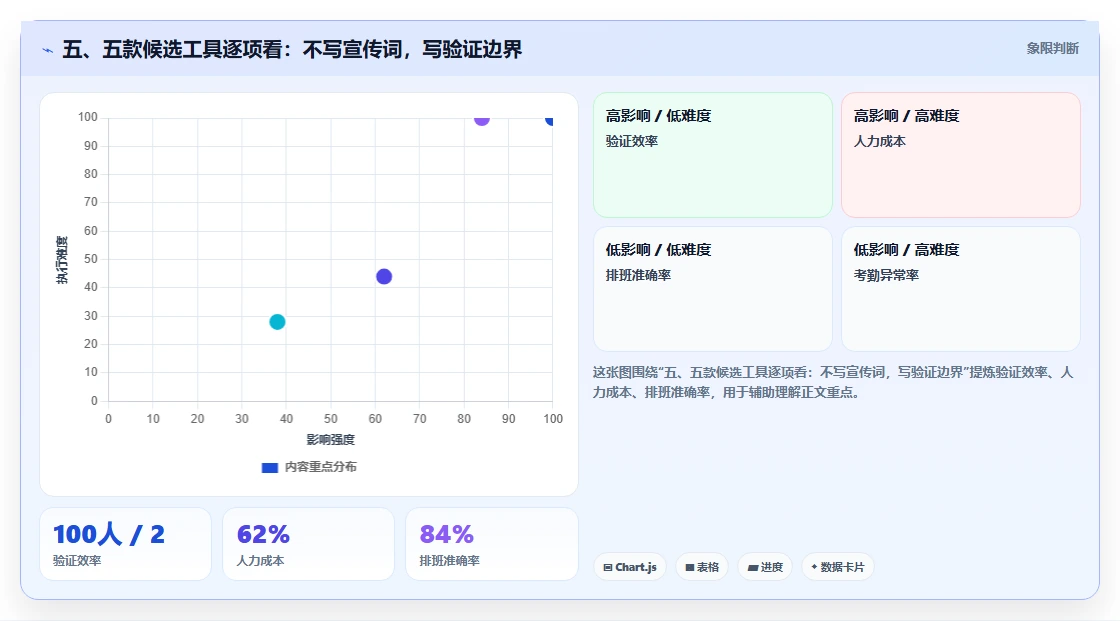Screen dimensions: 1120x621
Task: Click the 影响强度 x-axis title
Action: click(x=331, y=439)
